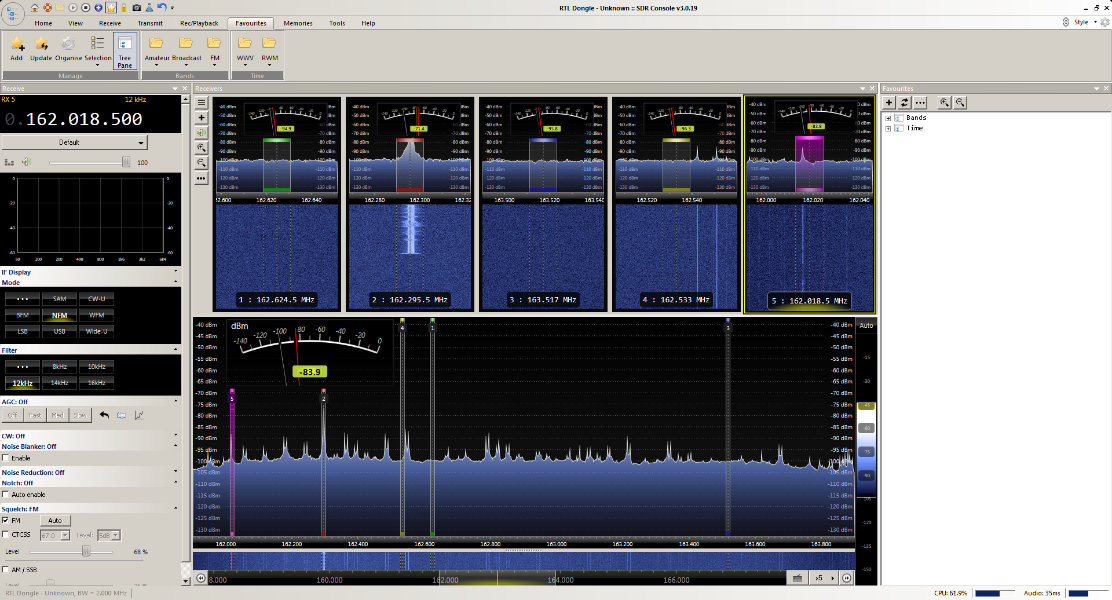Click the 162.018.500 frequency display
The height and width of the screenshot is (600, 1112).
click(x=84, y=119)
